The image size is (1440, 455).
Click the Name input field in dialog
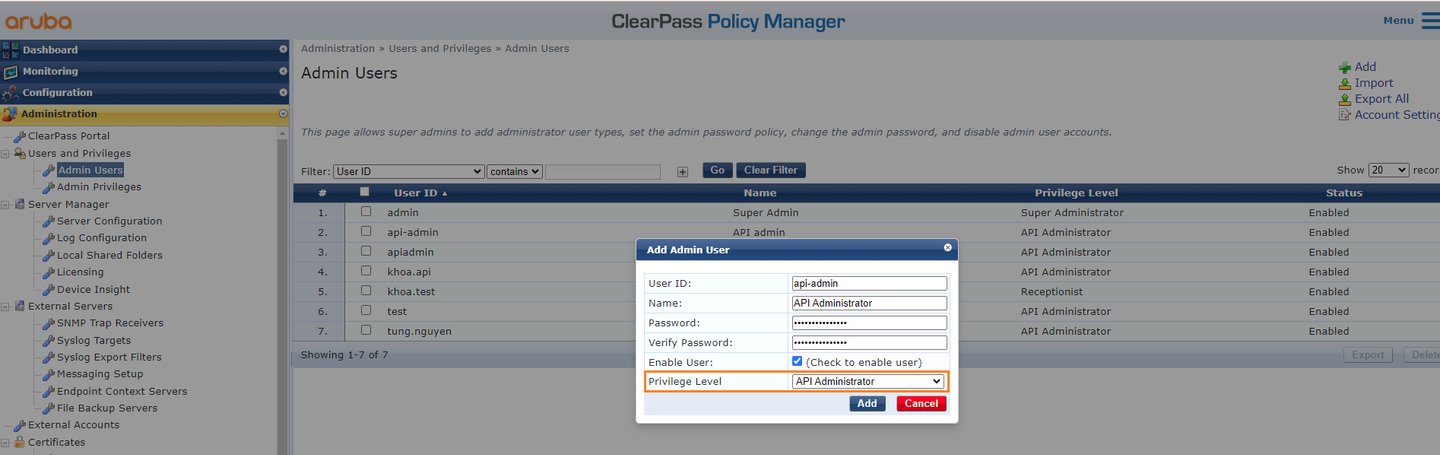click(x=869, y=303)
